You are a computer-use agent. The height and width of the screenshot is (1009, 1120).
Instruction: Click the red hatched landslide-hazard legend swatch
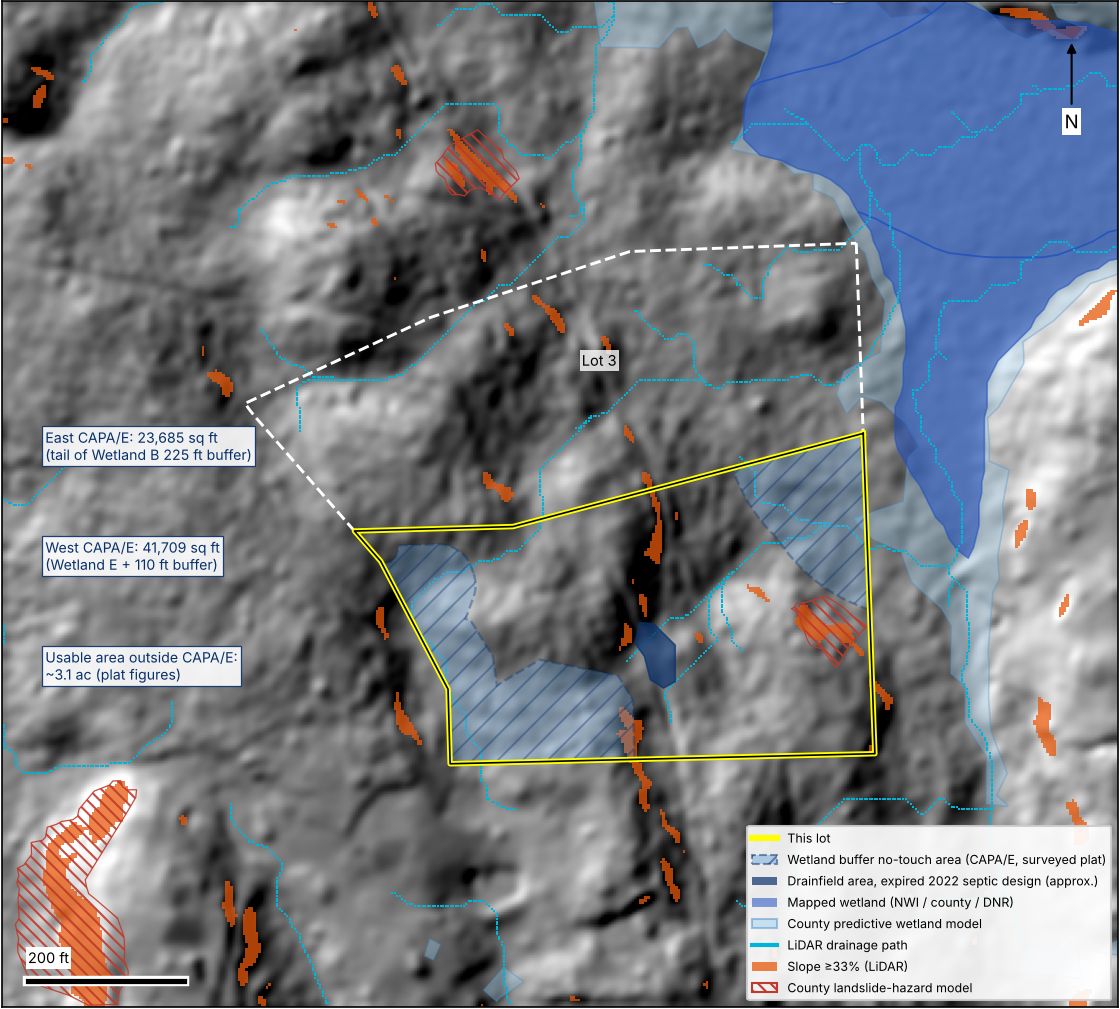pyautogui.click(x=764, y=988)
